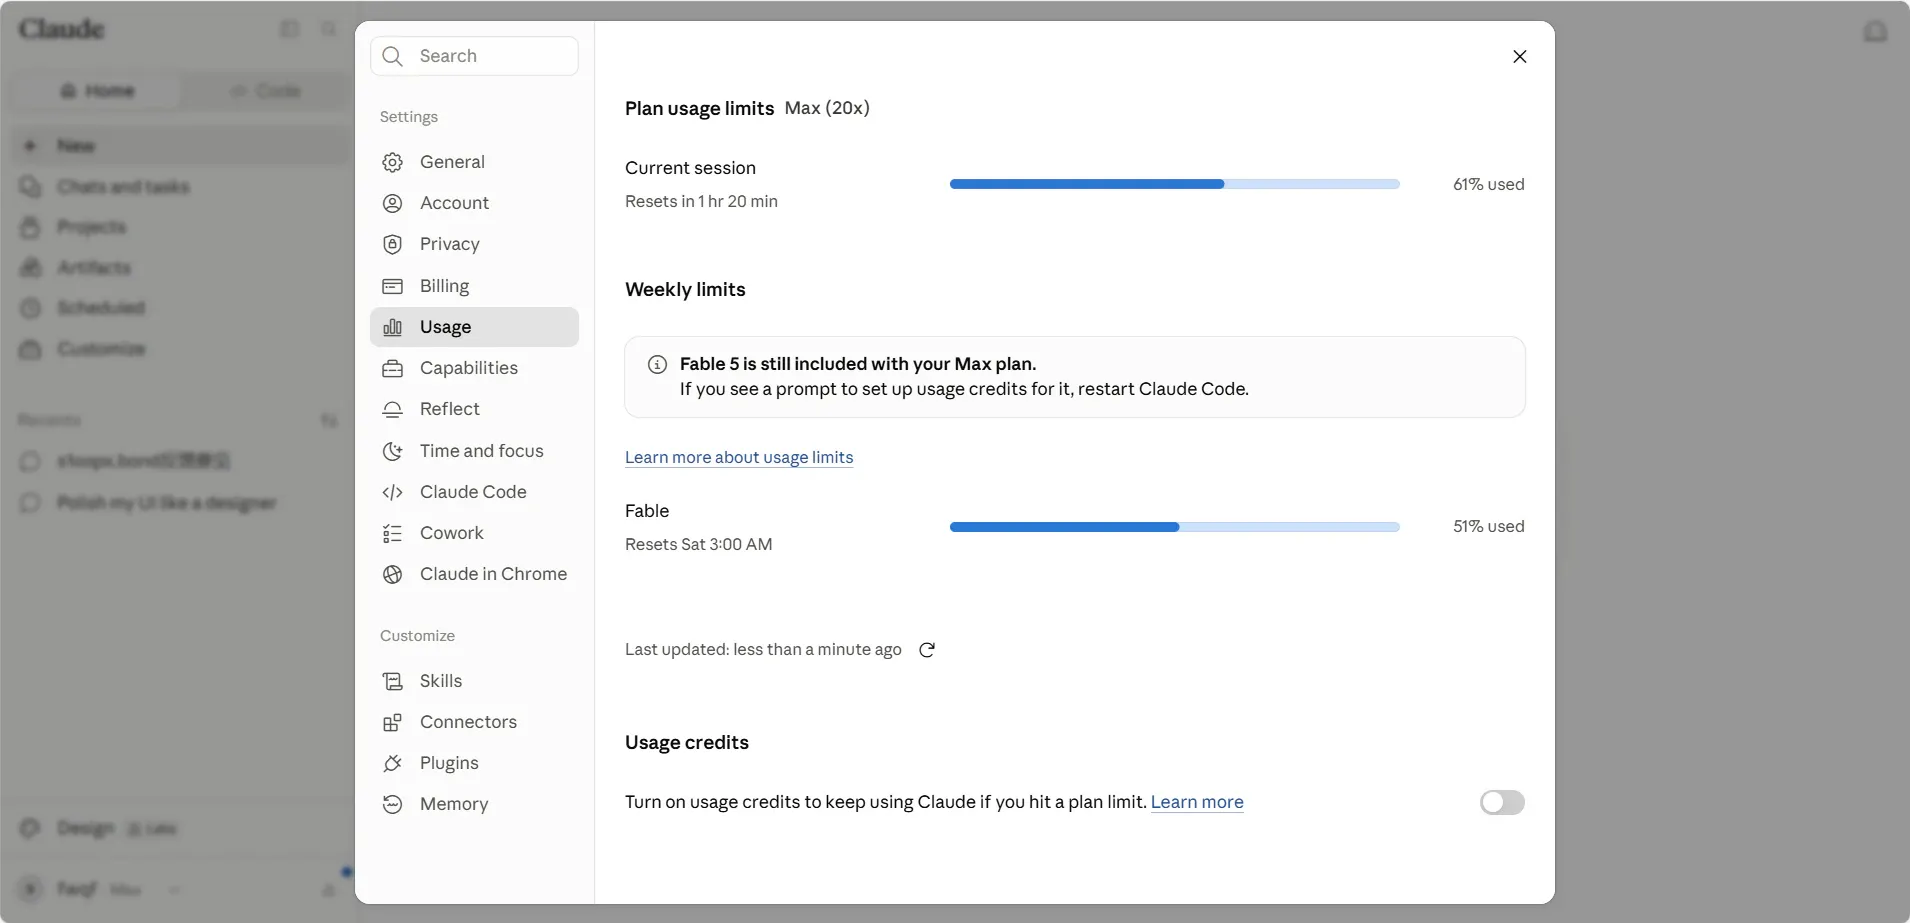Viewport: 1910px width, 923px height.
Task: Focus the settings Search field
Action: point(474,56)
